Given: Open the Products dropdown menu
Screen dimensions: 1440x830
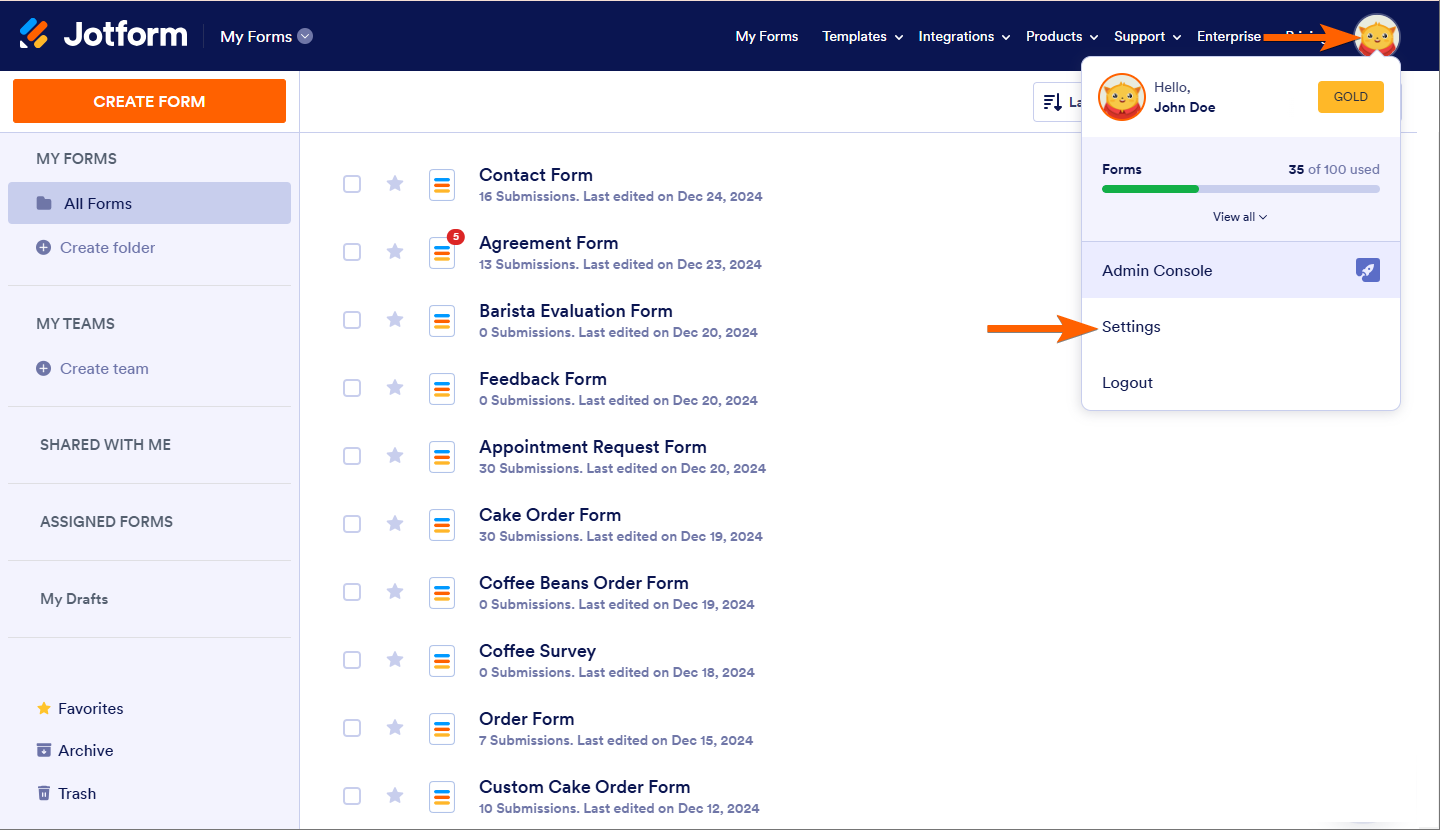Looking at the screenshot, I should click(1062, 37).
